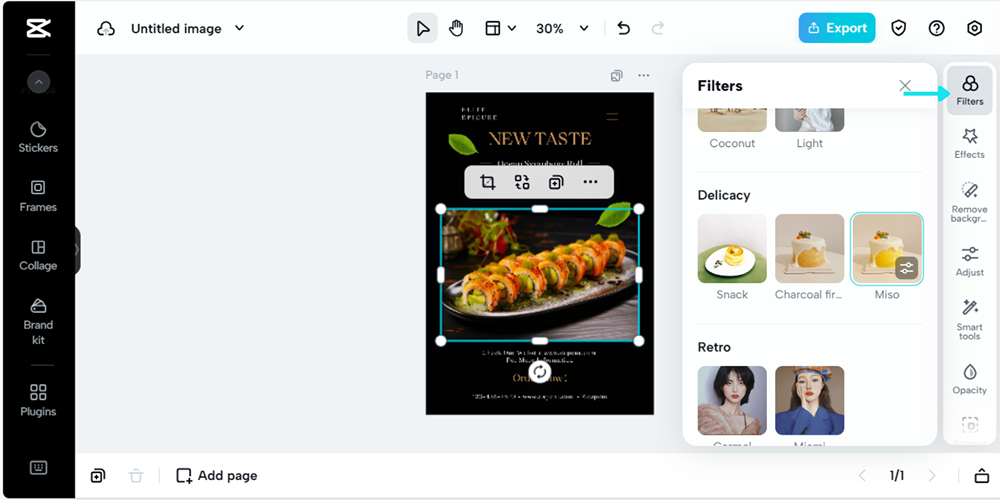1000x500 pixels.
Task: Open the Brand kit panel
Action: (x=38, y=321)
